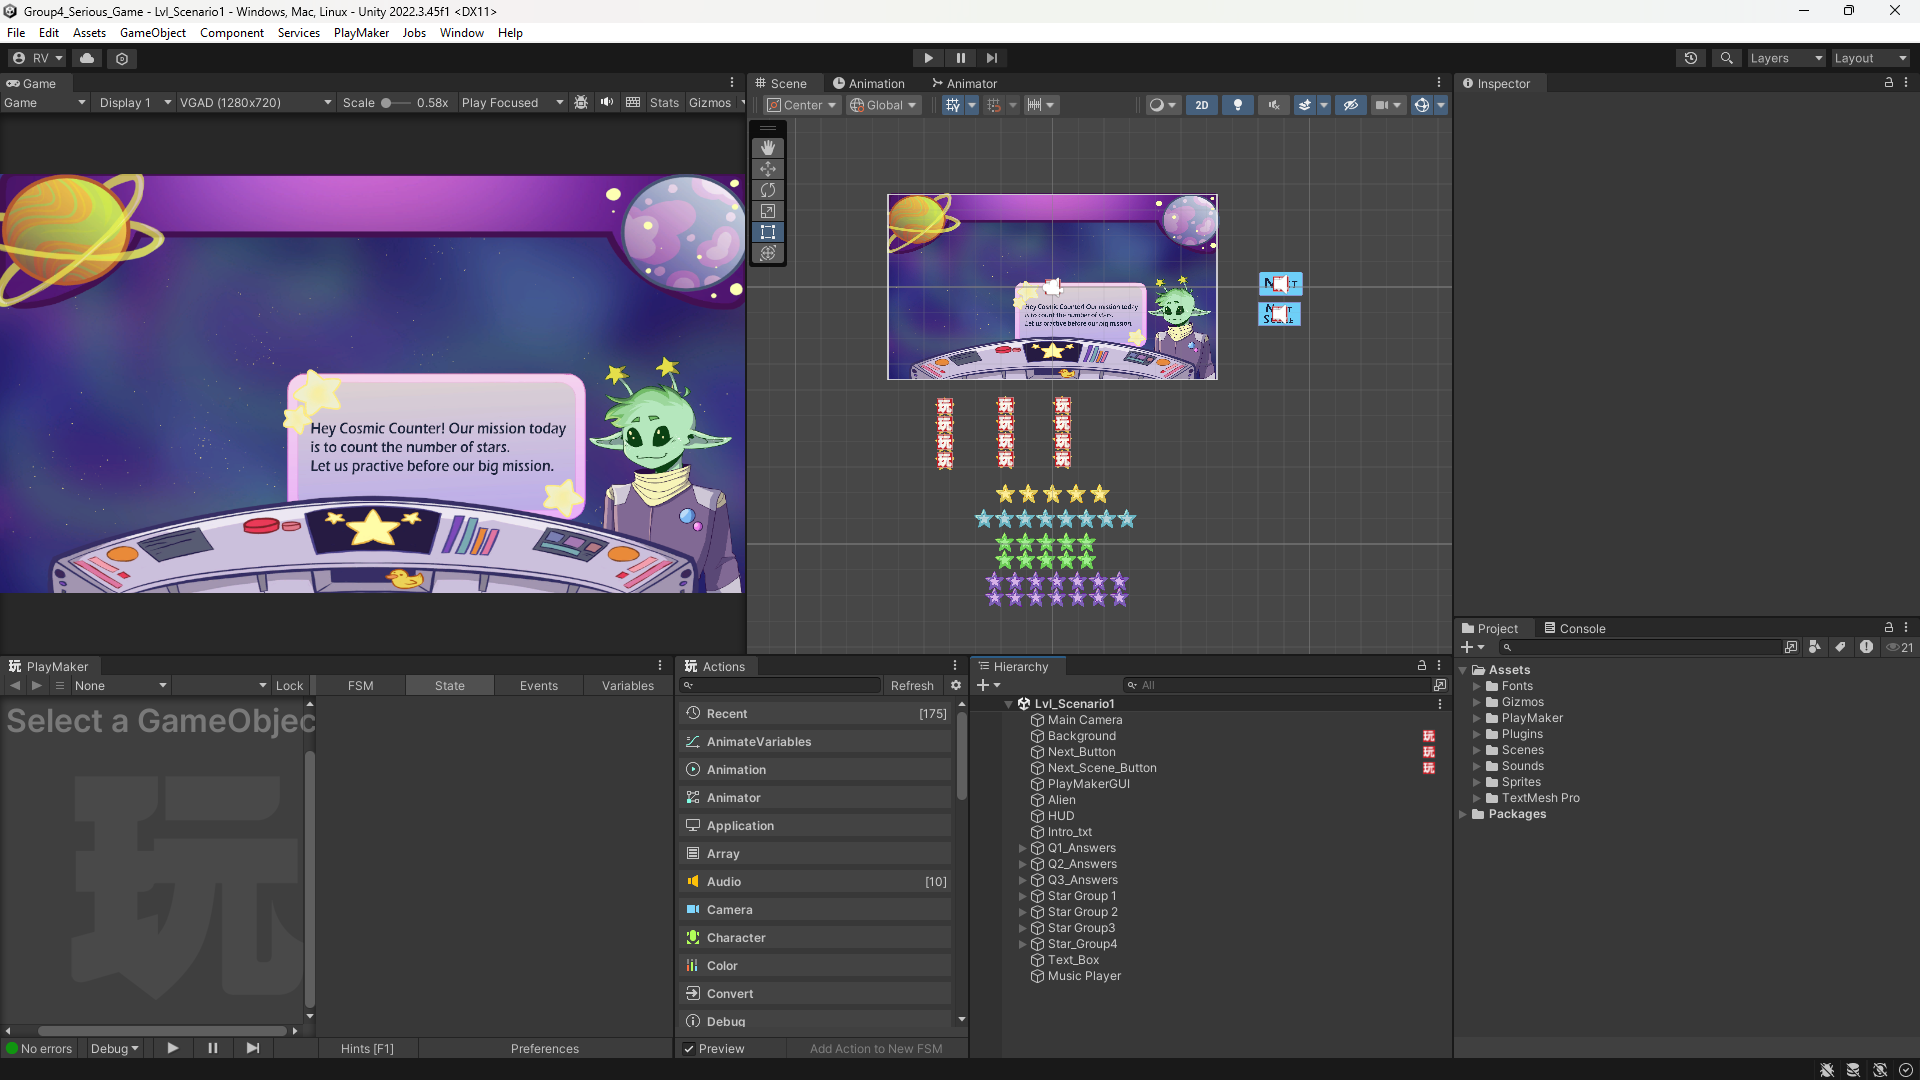Screen dimensions: 1920x1080
Task: Toggle Inspector lock icon
Action: coord(1889,83)
